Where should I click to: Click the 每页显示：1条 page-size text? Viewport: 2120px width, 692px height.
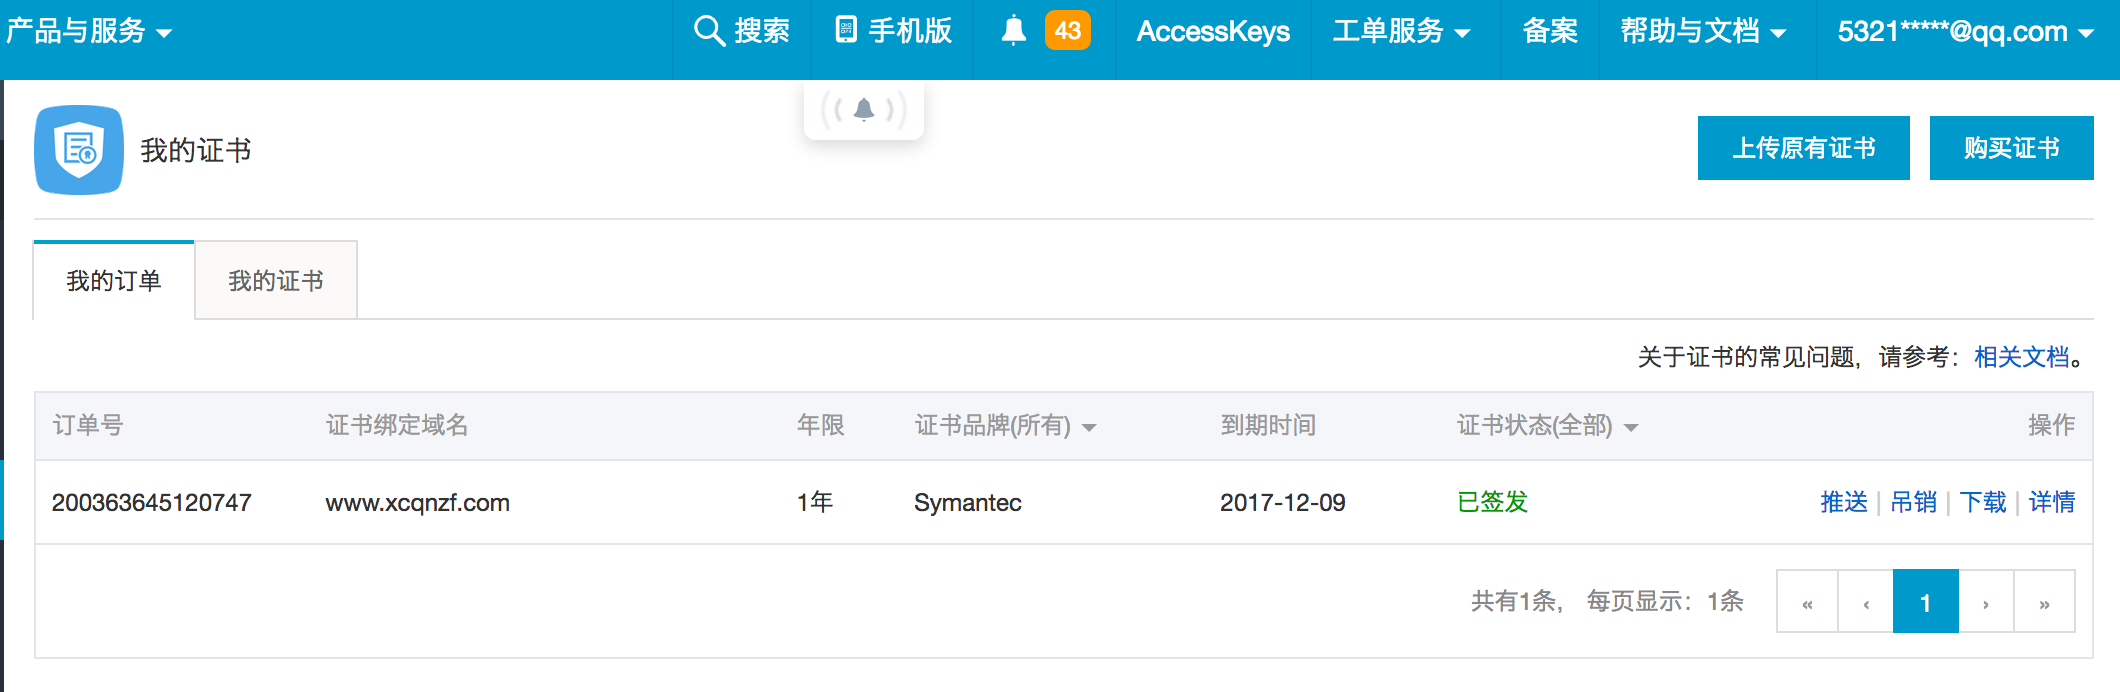[x=1665, y=601]
